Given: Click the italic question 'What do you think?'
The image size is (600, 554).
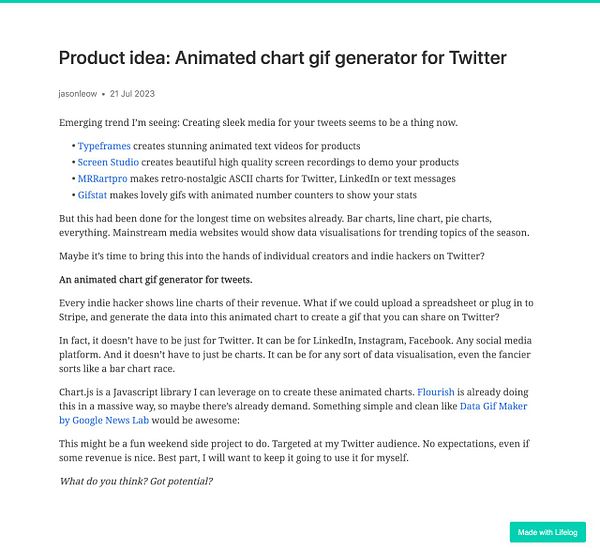Looking at the screenshot, I should 136,482.
